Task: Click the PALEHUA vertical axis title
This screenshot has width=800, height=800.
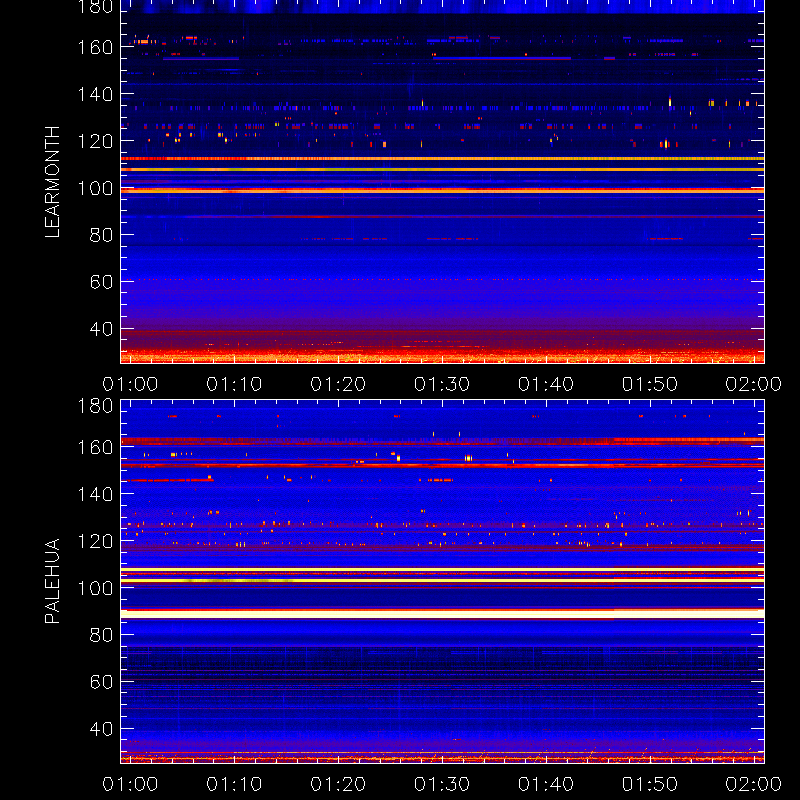Action: coord(53,581)
